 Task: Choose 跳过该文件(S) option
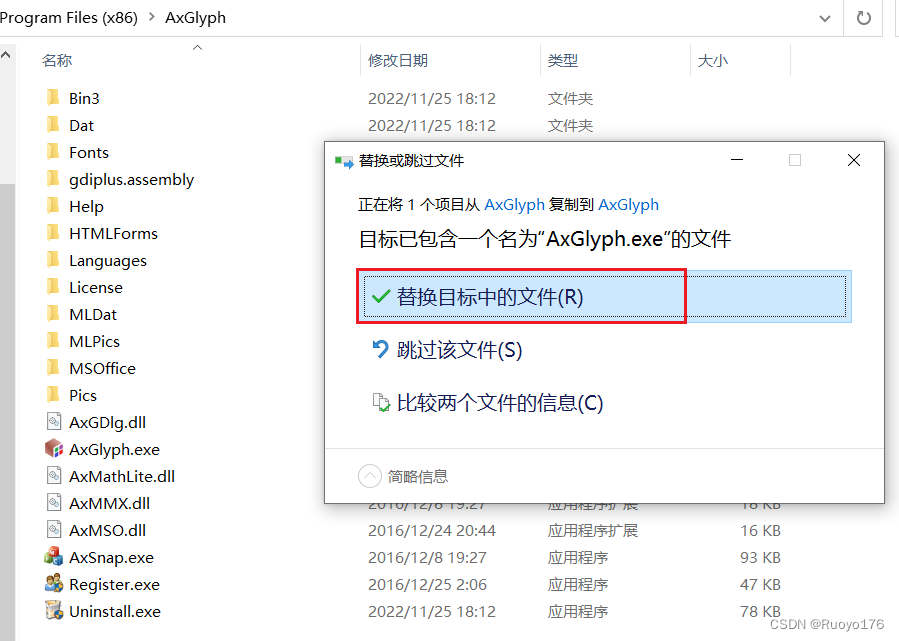448,350
